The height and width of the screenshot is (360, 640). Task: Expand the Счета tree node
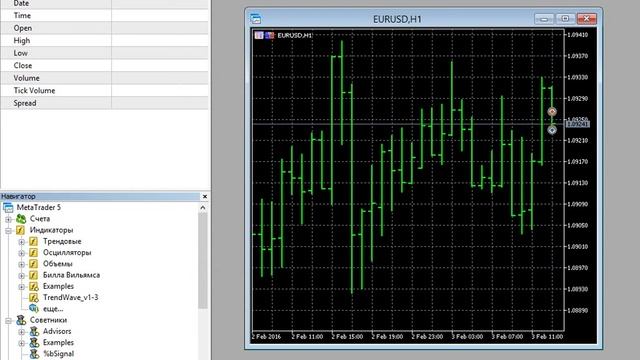[8, 220]
